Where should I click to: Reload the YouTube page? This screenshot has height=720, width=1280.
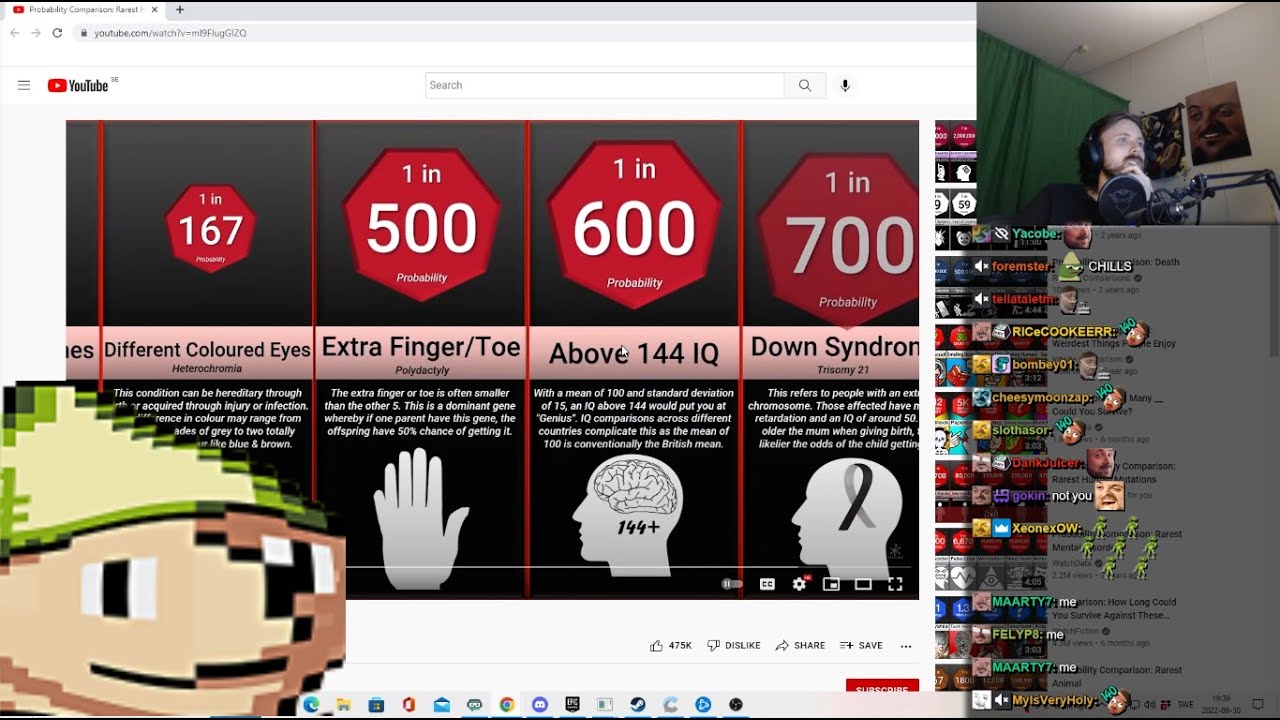[57, 33]
